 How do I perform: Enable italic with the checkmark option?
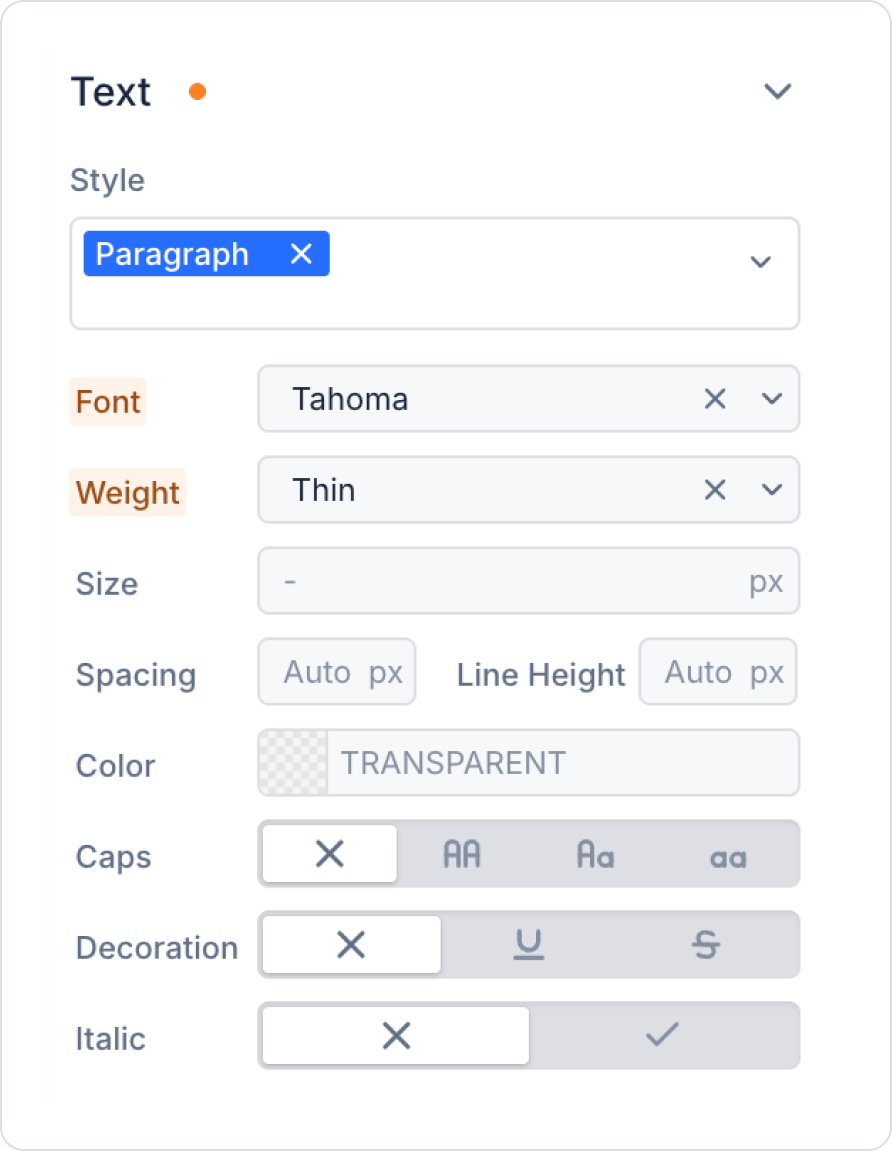click(662, 1036)
